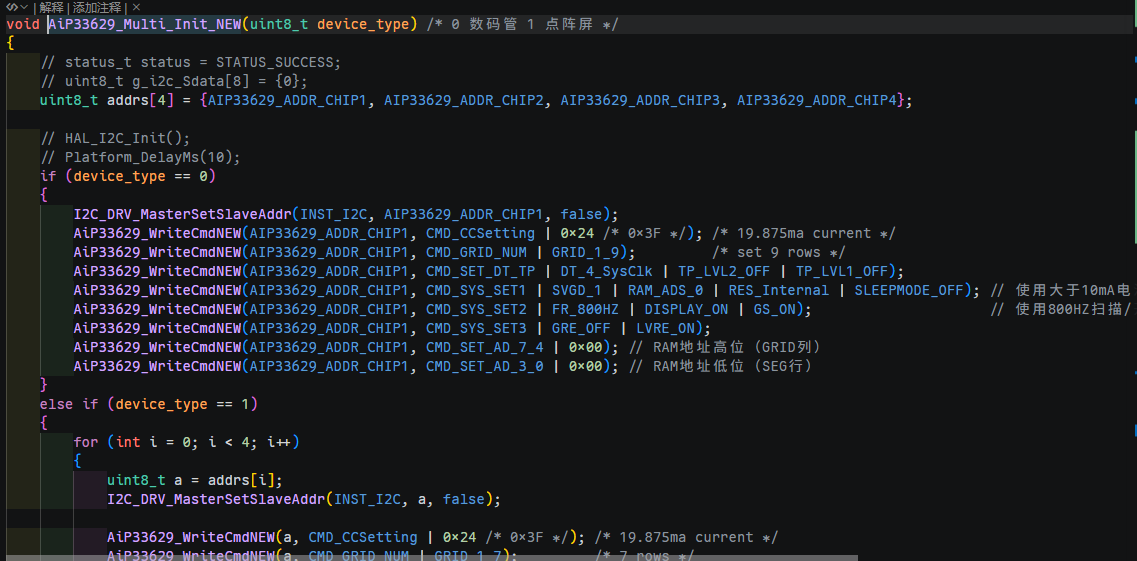Click the TP_LVL2_OFF constant
This screenshot has width=1137, height=561.
[x=724, y=271]
